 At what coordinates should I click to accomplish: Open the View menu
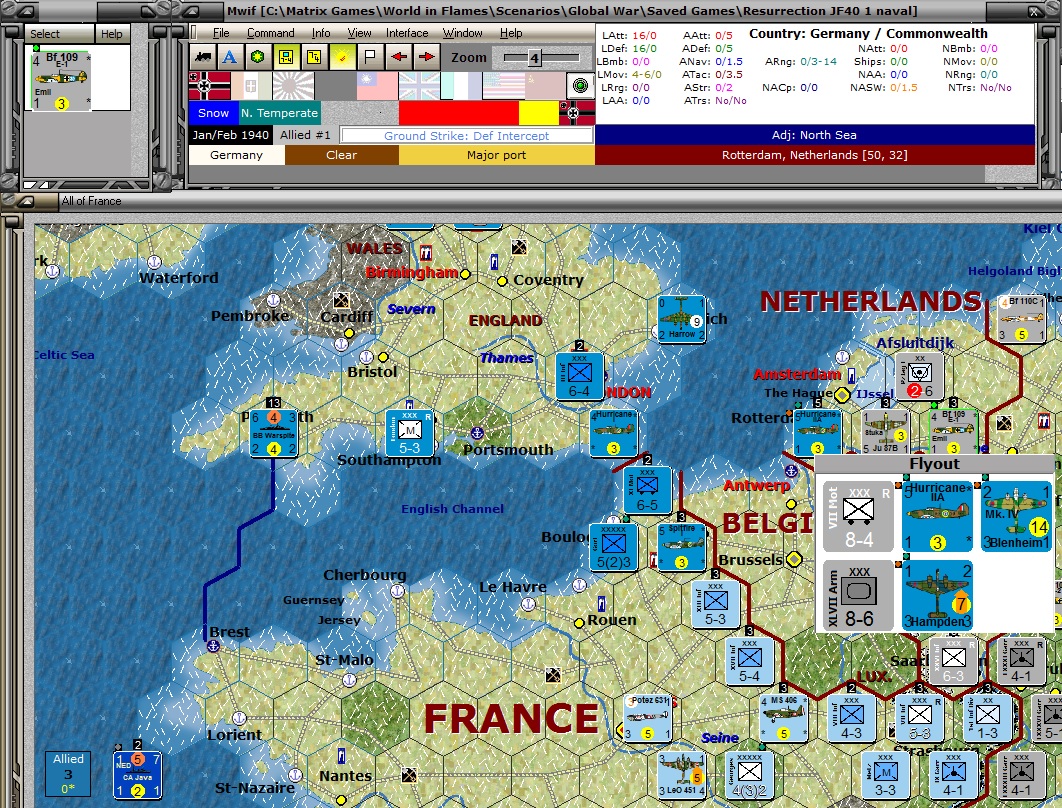pos(359,33)
